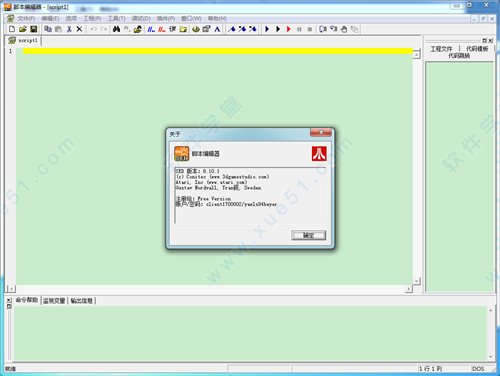Delete using the black X toolbar icon
The height and width of the screenshot is (376, 500).
tap(79, 29)
